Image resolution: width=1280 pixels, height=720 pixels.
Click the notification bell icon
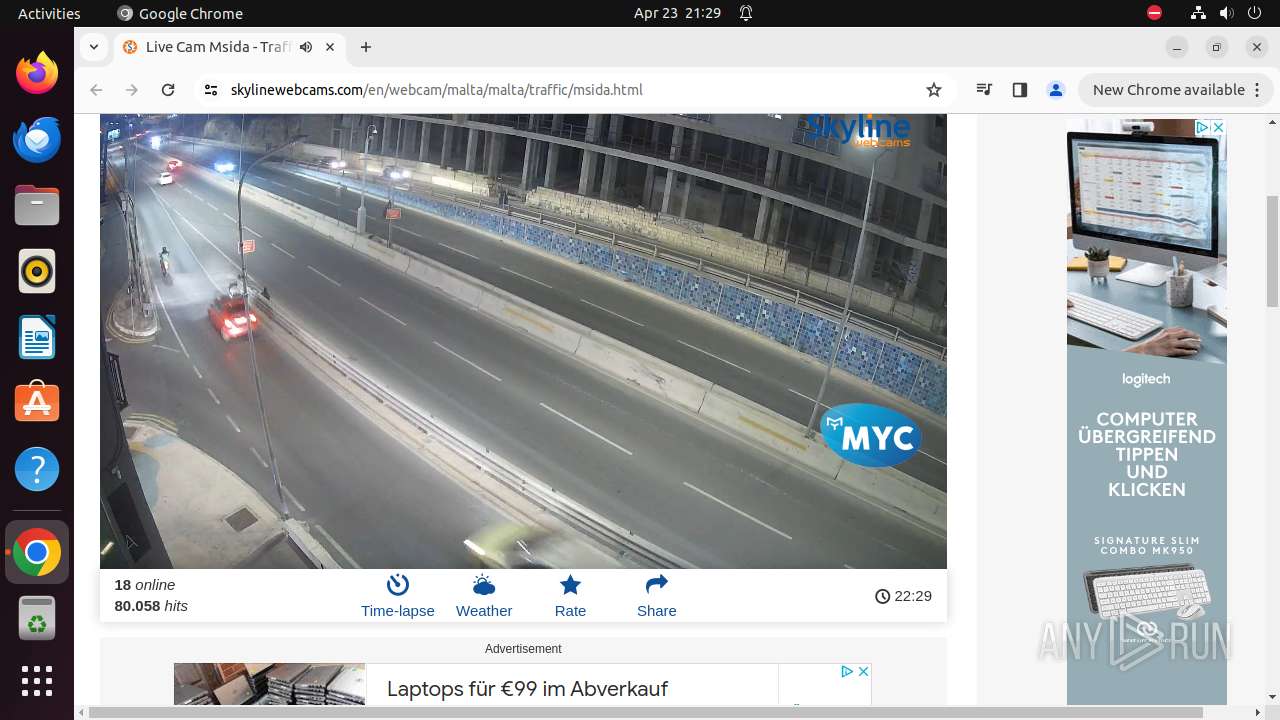pos(746,13)
